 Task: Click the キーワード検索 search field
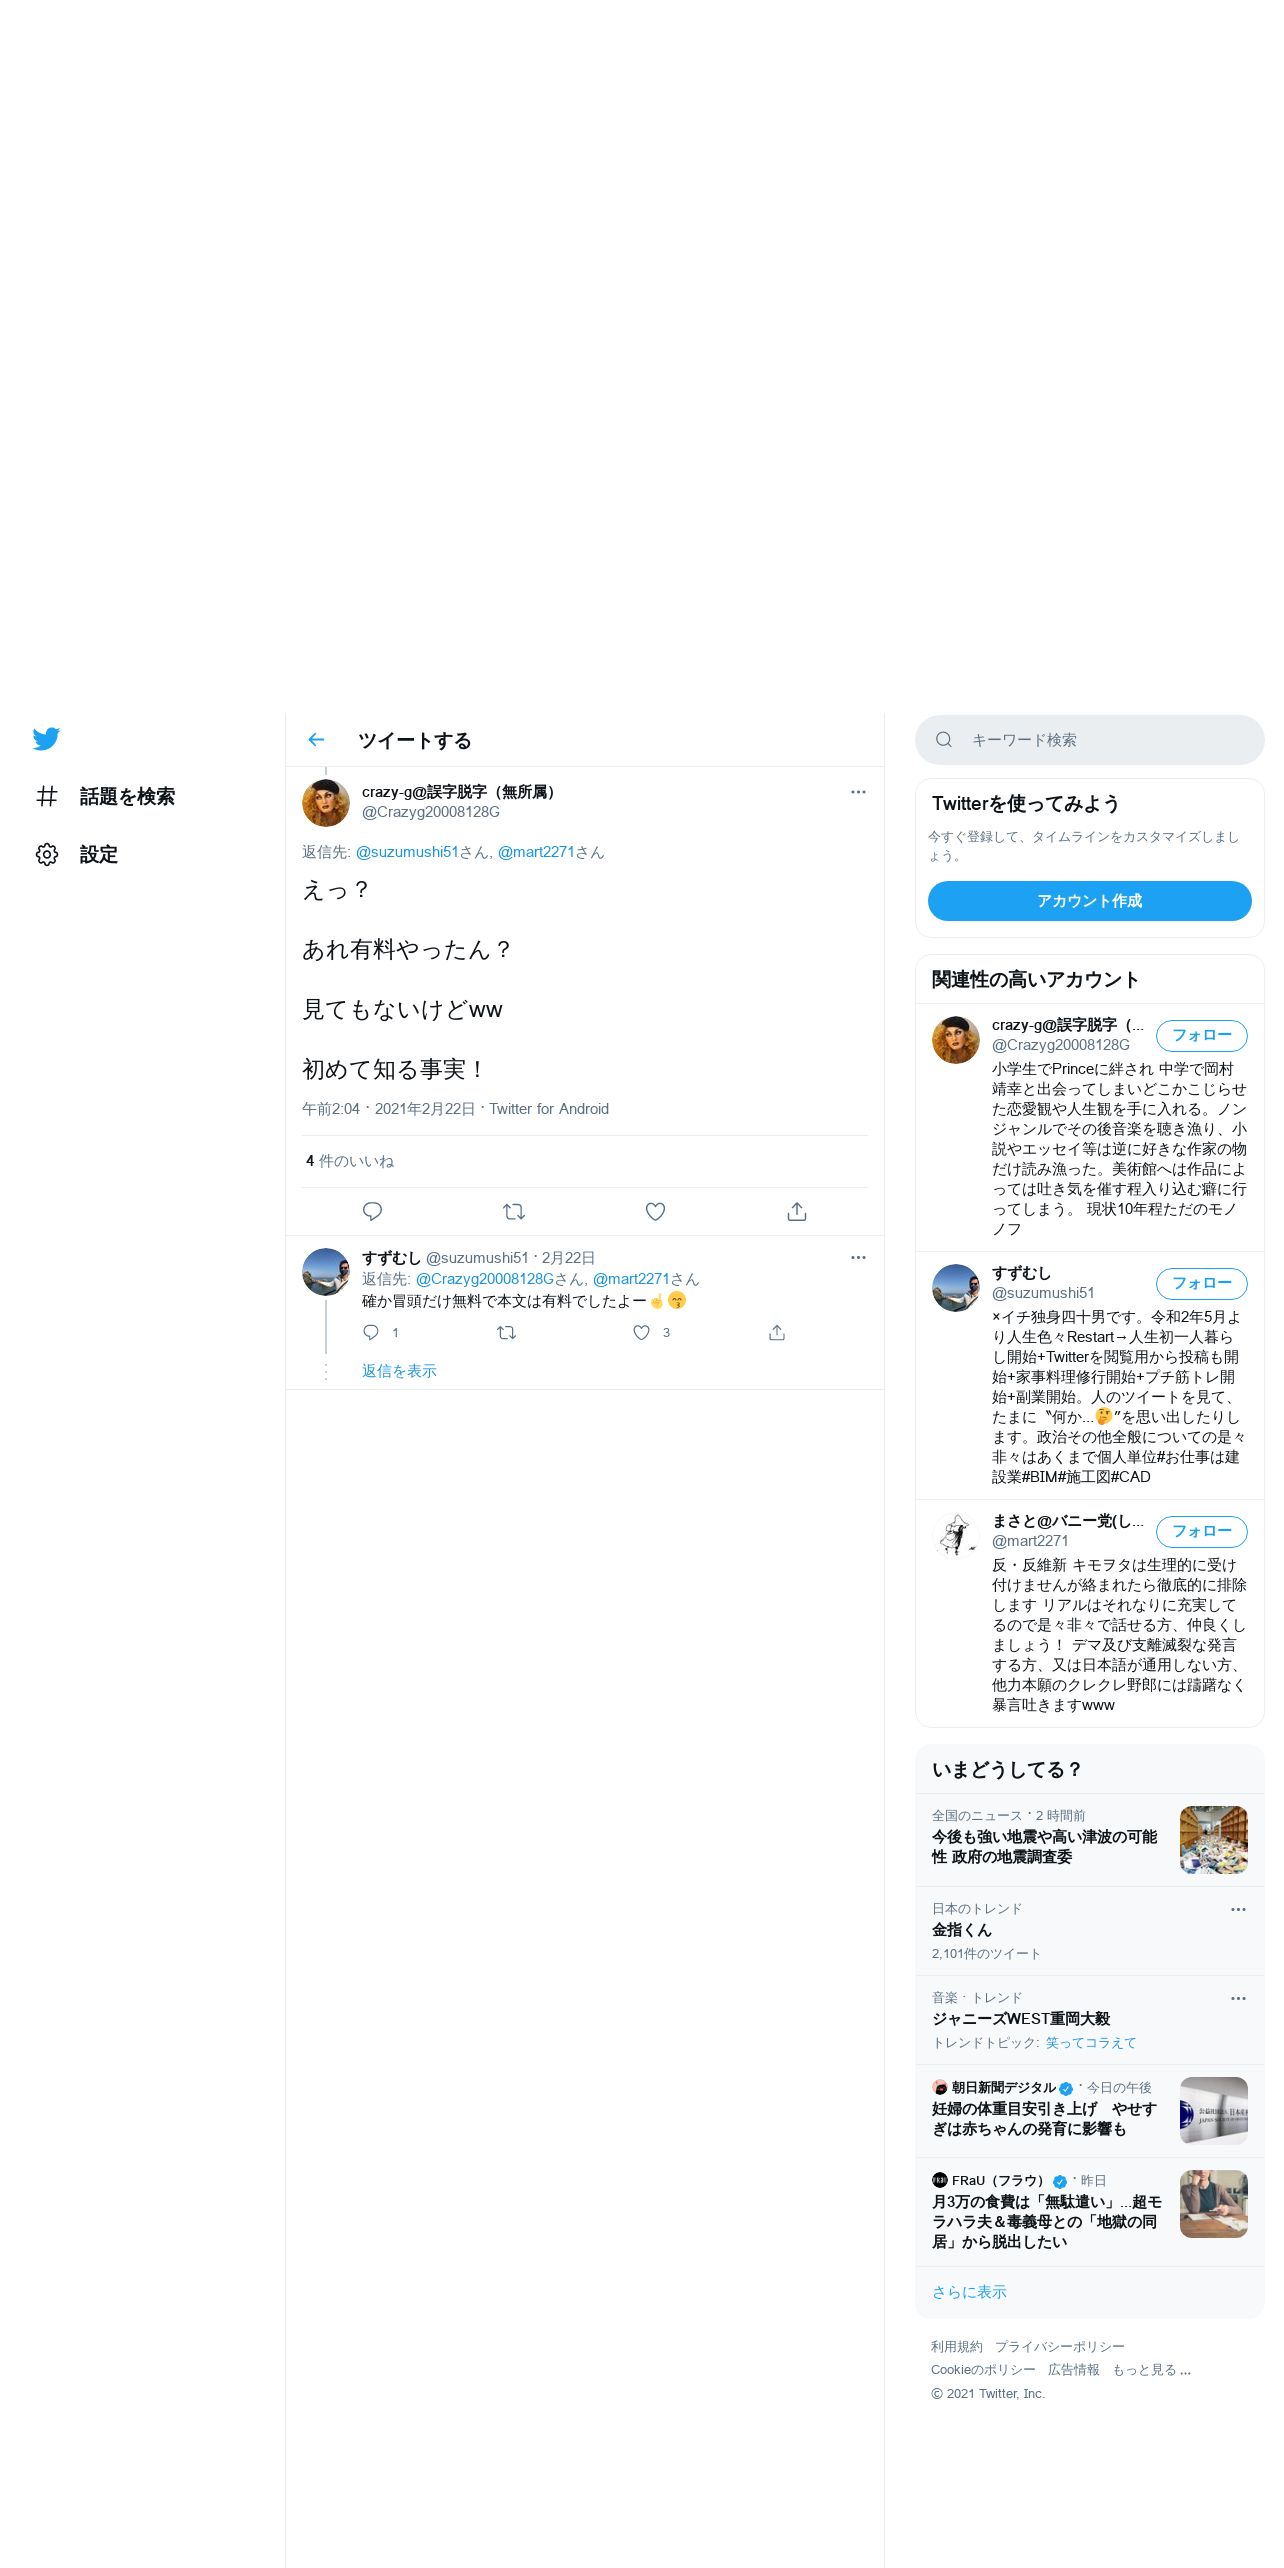(x=1089, y=740)
